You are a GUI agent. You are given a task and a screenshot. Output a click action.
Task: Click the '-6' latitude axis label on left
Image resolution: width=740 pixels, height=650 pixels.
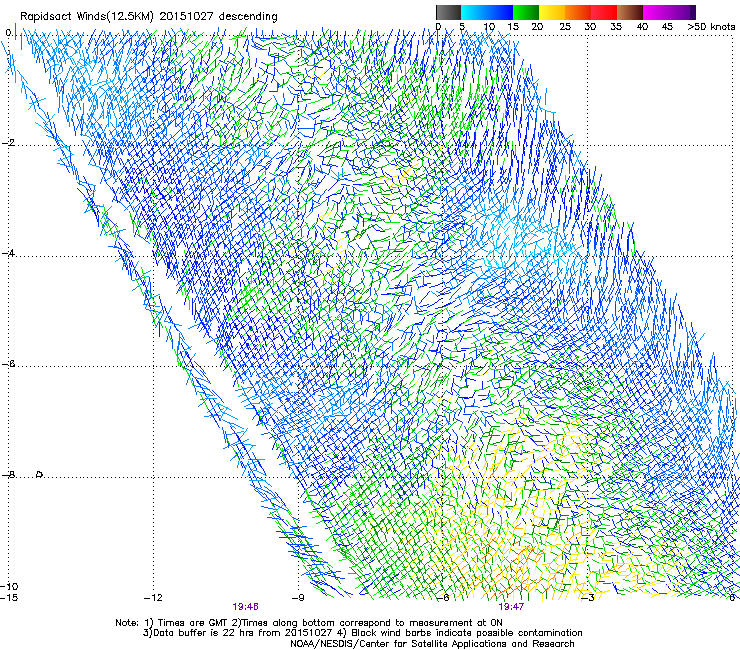(x=8, y=364)
